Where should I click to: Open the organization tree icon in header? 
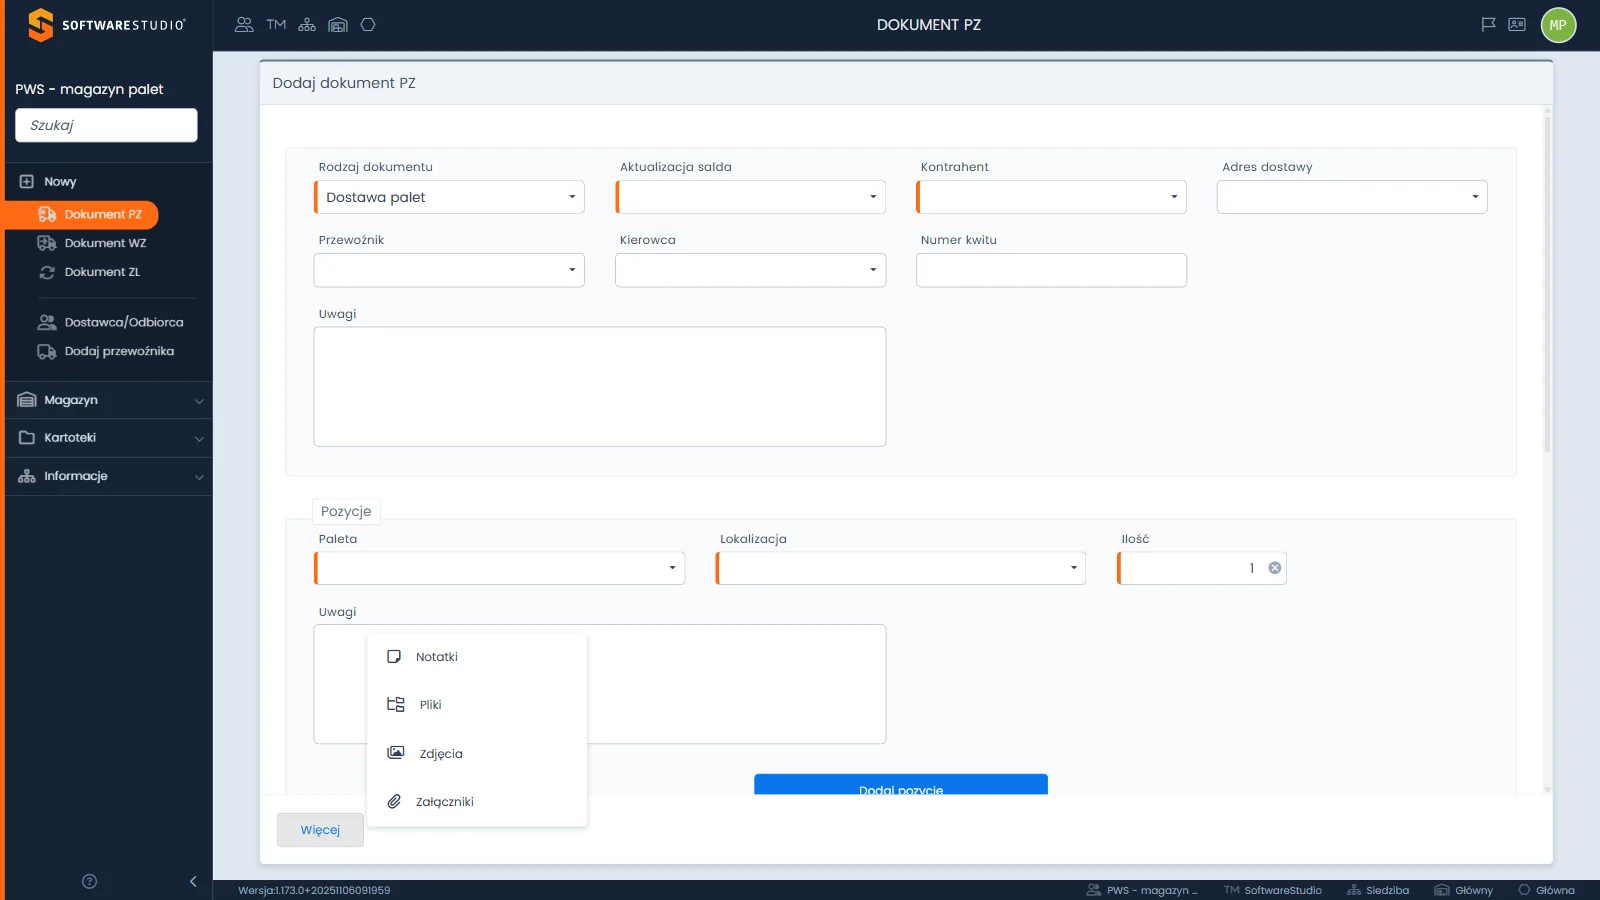(x=307, y=25)
